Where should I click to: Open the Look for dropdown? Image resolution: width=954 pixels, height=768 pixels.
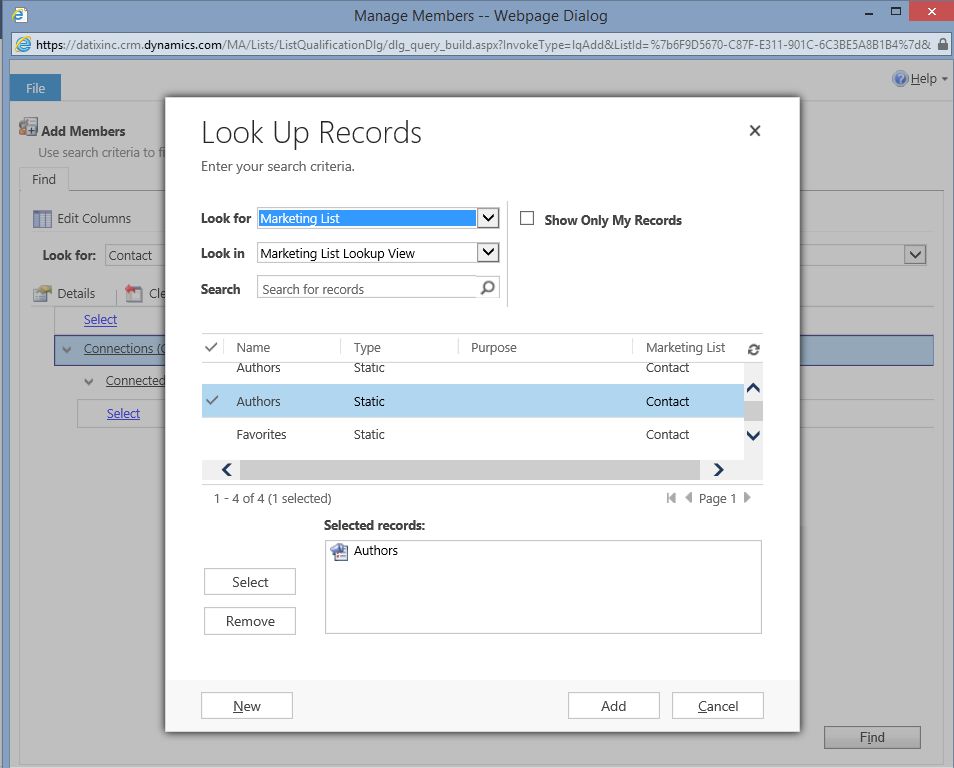[x=487, y=218]
